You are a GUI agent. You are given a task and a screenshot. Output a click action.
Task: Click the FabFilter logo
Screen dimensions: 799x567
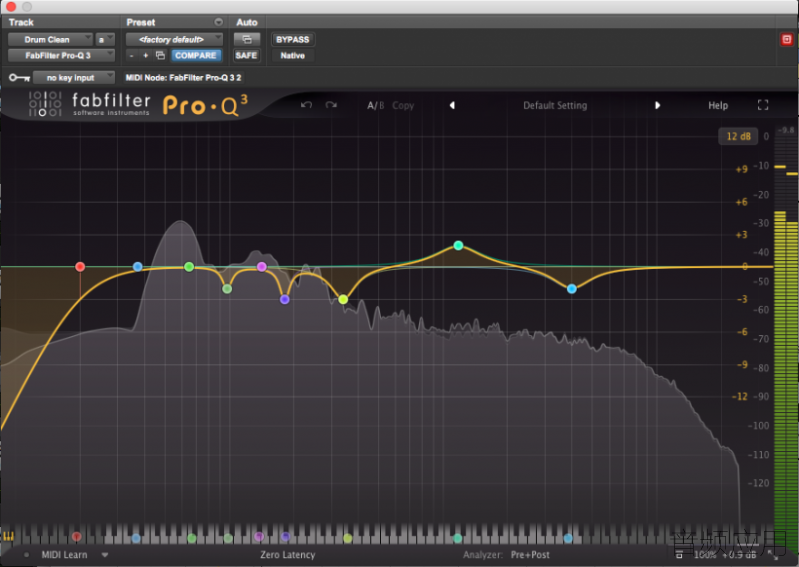click(45, 104)
